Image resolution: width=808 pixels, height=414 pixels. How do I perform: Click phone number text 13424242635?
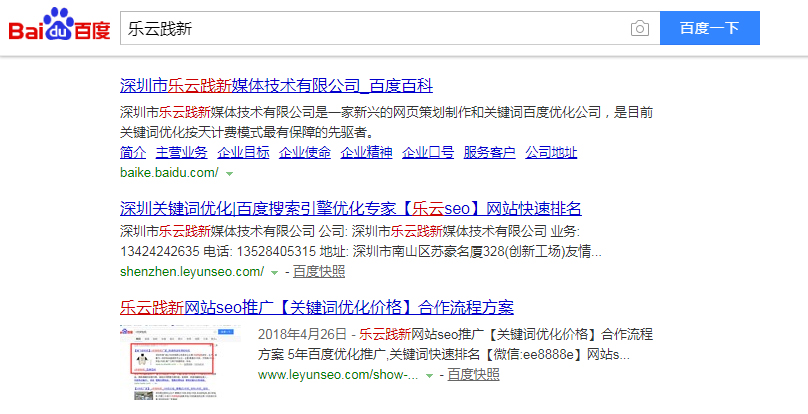(160, 252)
